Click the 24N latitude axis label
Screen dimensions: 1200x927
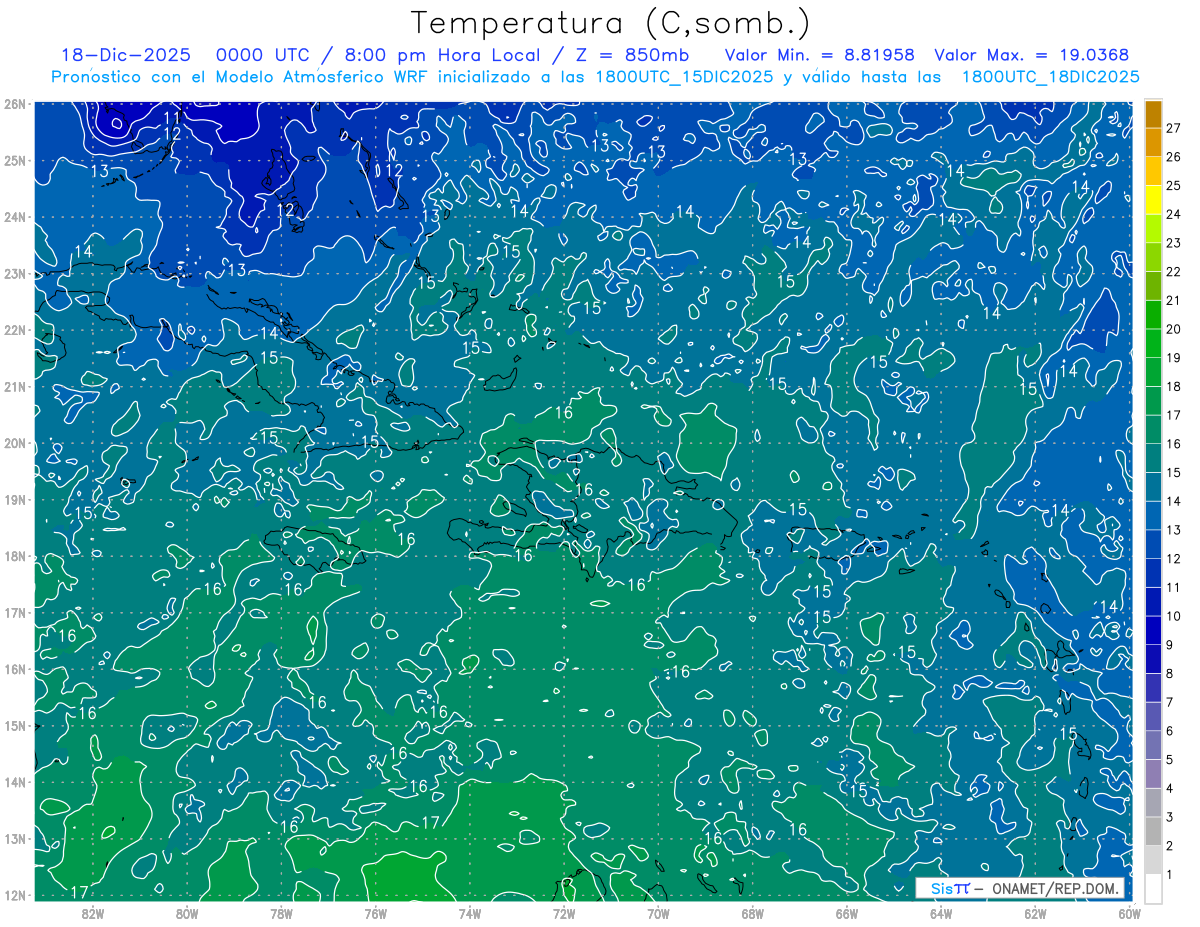14,217
